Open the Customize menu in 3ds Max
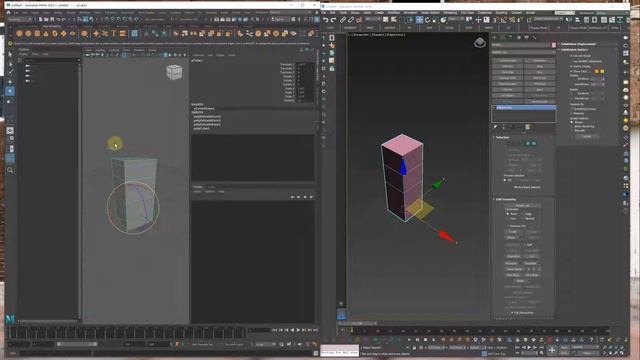This screenshot has height=360, width=640. click(x=484, y=13)
